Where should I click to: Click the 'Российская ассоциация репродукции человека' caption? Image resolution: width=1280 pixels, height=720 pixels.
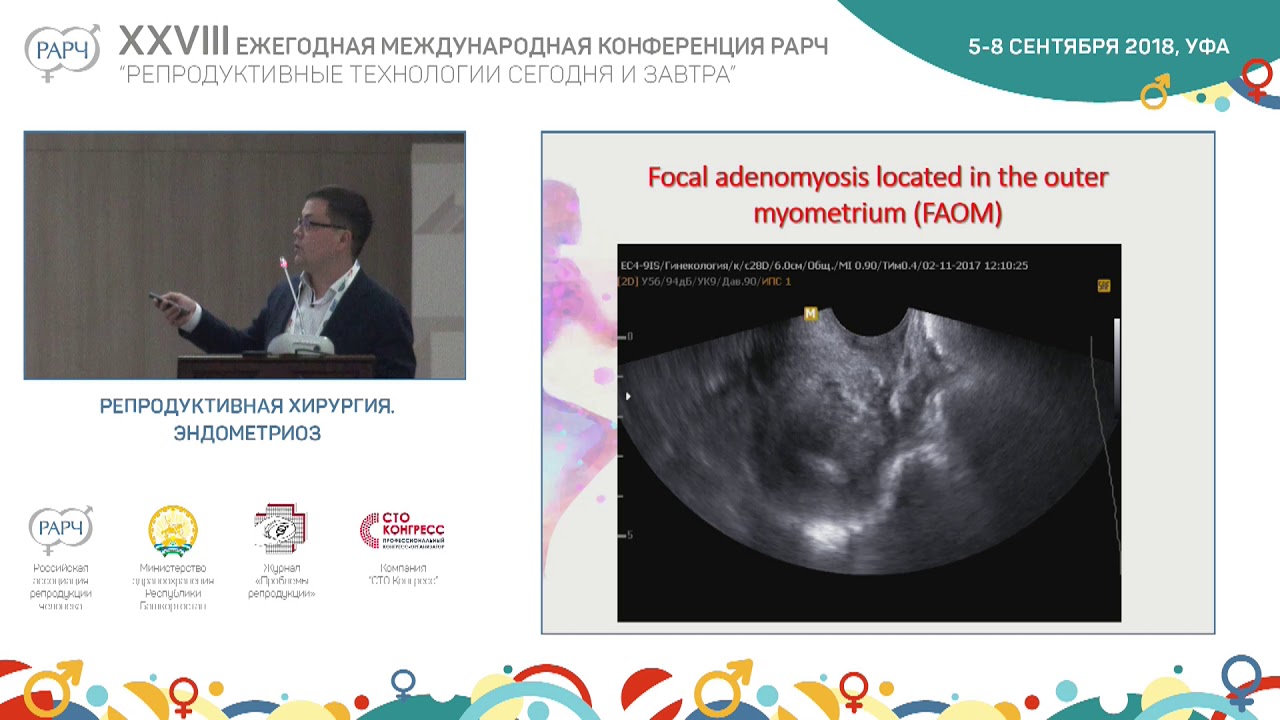click(x=61, y=587)
